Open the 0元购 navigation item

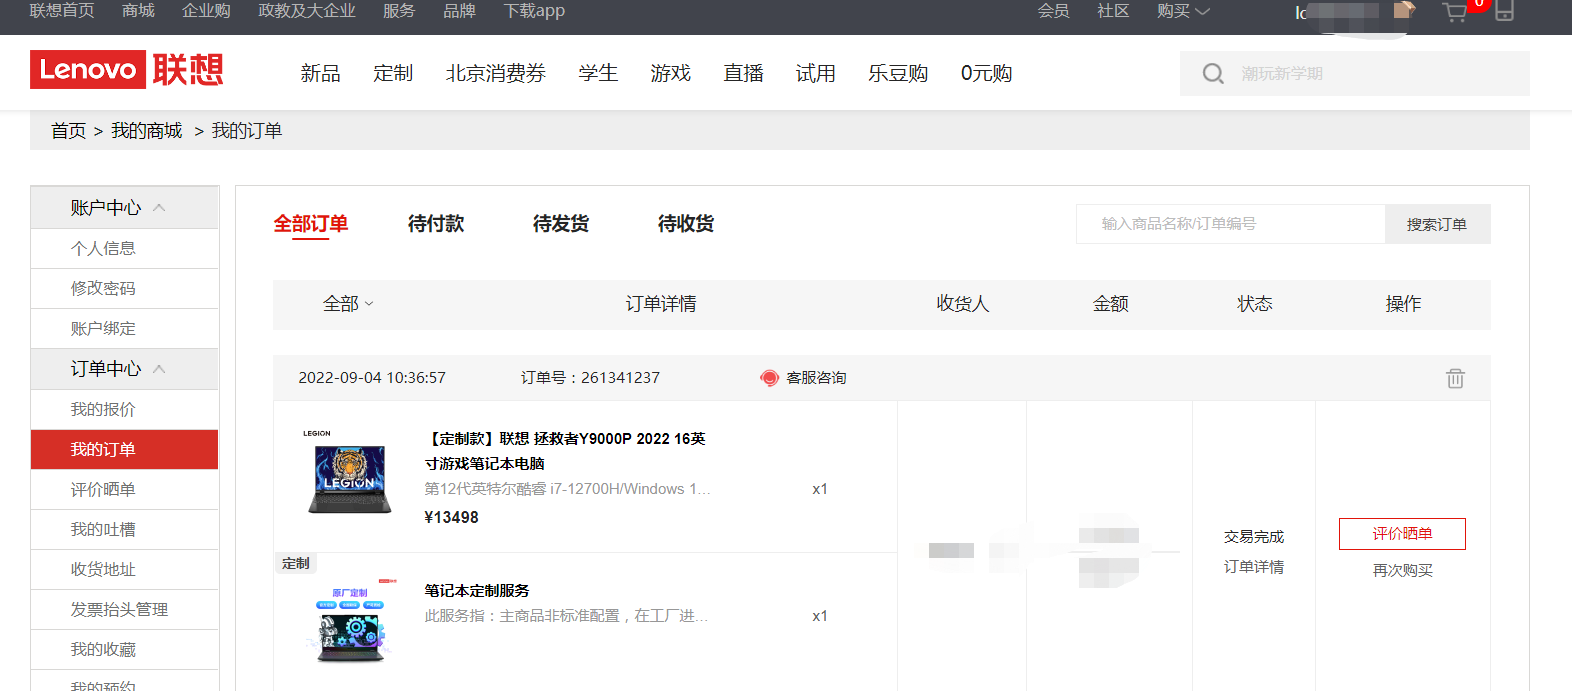pos(986,73)
